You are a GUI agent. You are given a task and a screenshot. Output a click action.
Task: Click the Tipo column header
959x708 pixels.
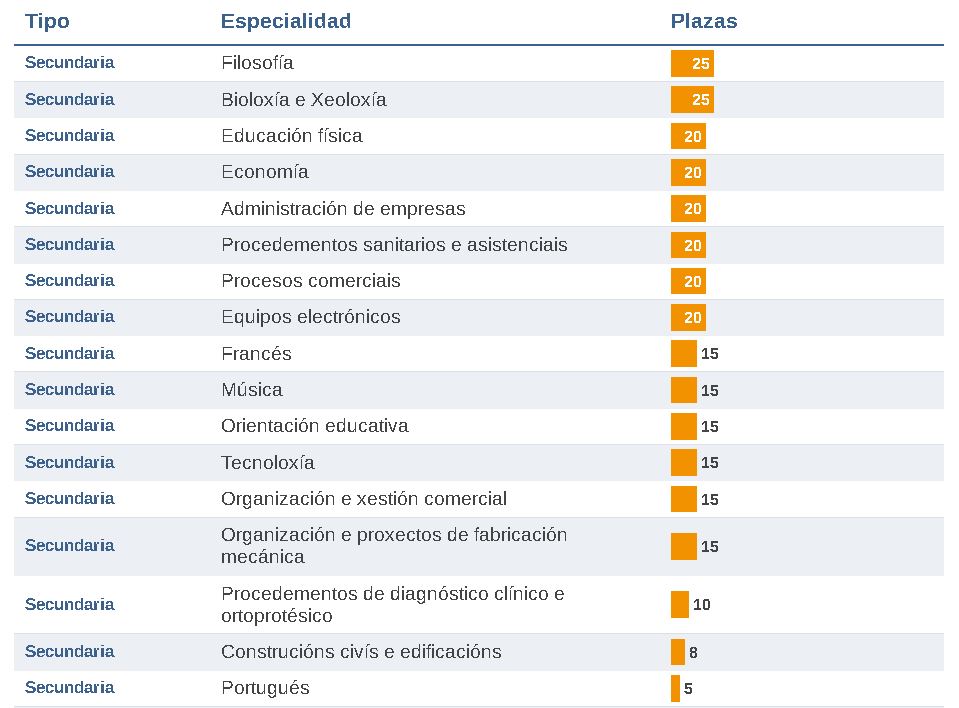tap(47, 22)
